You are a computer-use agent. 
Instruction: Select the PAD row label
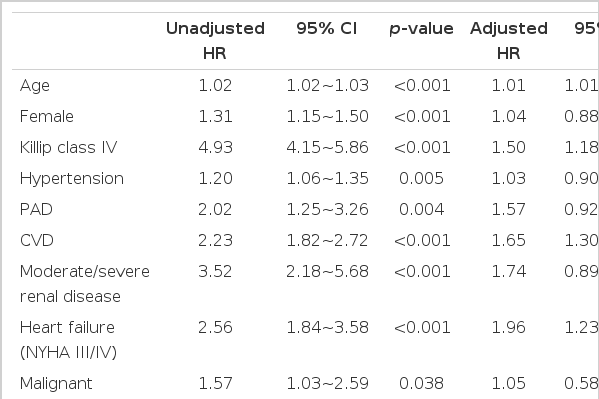tap(36, 209)
